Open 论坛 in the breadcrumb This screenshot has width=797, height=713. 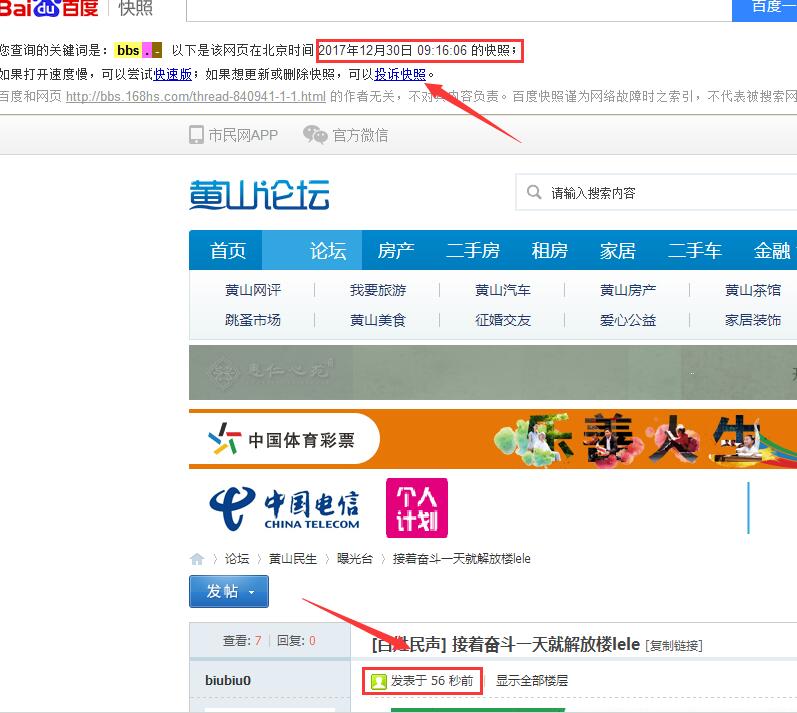tap(237, 559)
